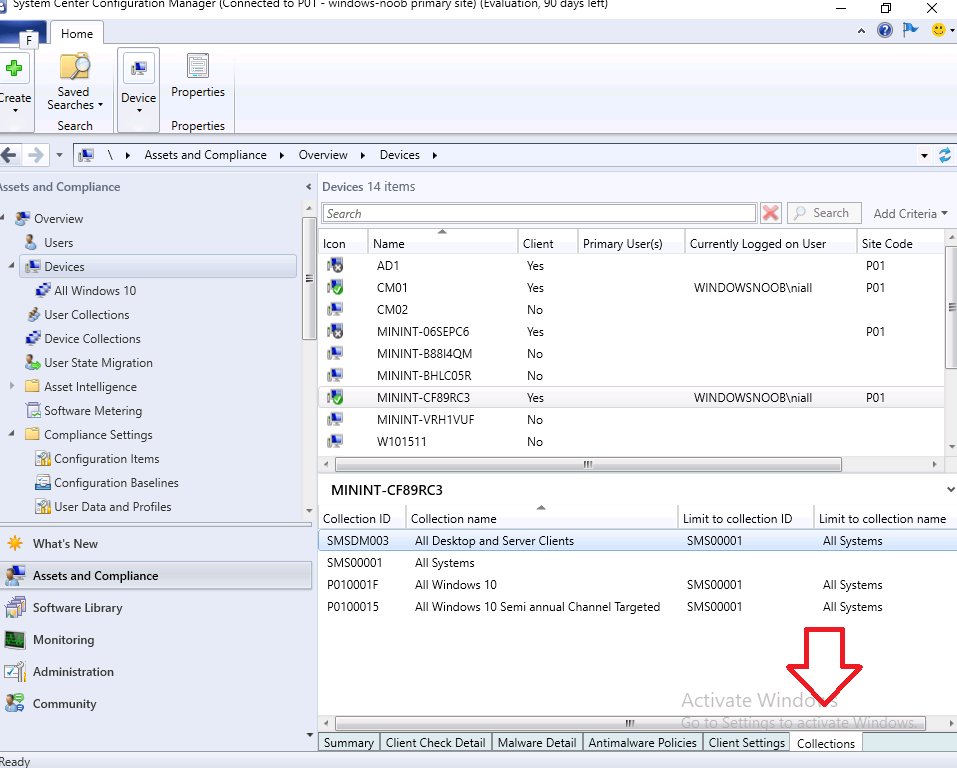957x768 pixels.
Task: Select All Windows 10 tree item
Action: pos(95,291)
